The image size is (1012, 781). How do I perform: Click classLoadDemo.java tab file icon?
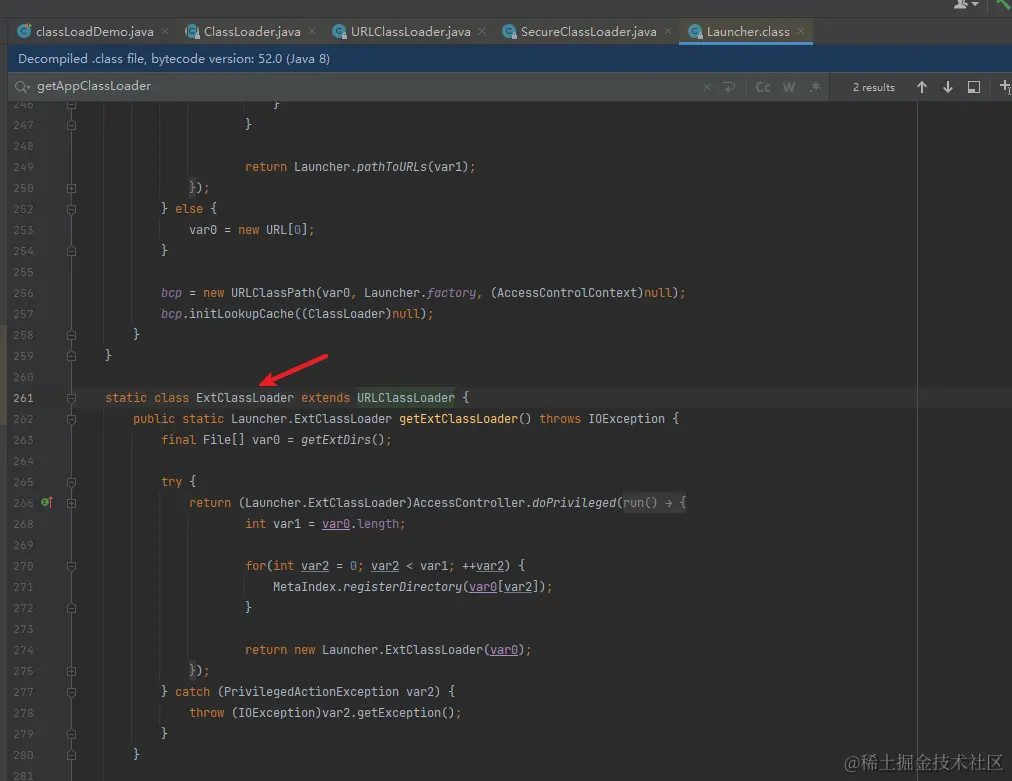point(24,31)
